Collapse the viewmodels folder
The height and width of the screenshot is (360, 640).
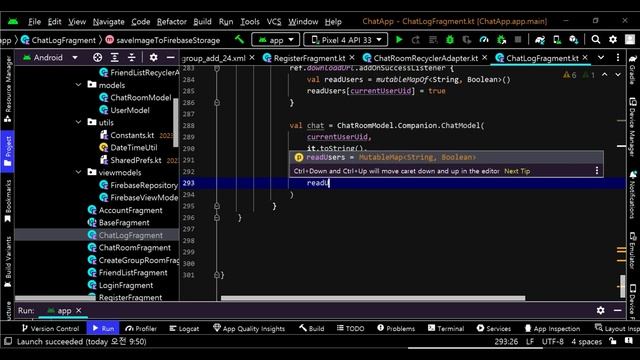tap(79, 172)
